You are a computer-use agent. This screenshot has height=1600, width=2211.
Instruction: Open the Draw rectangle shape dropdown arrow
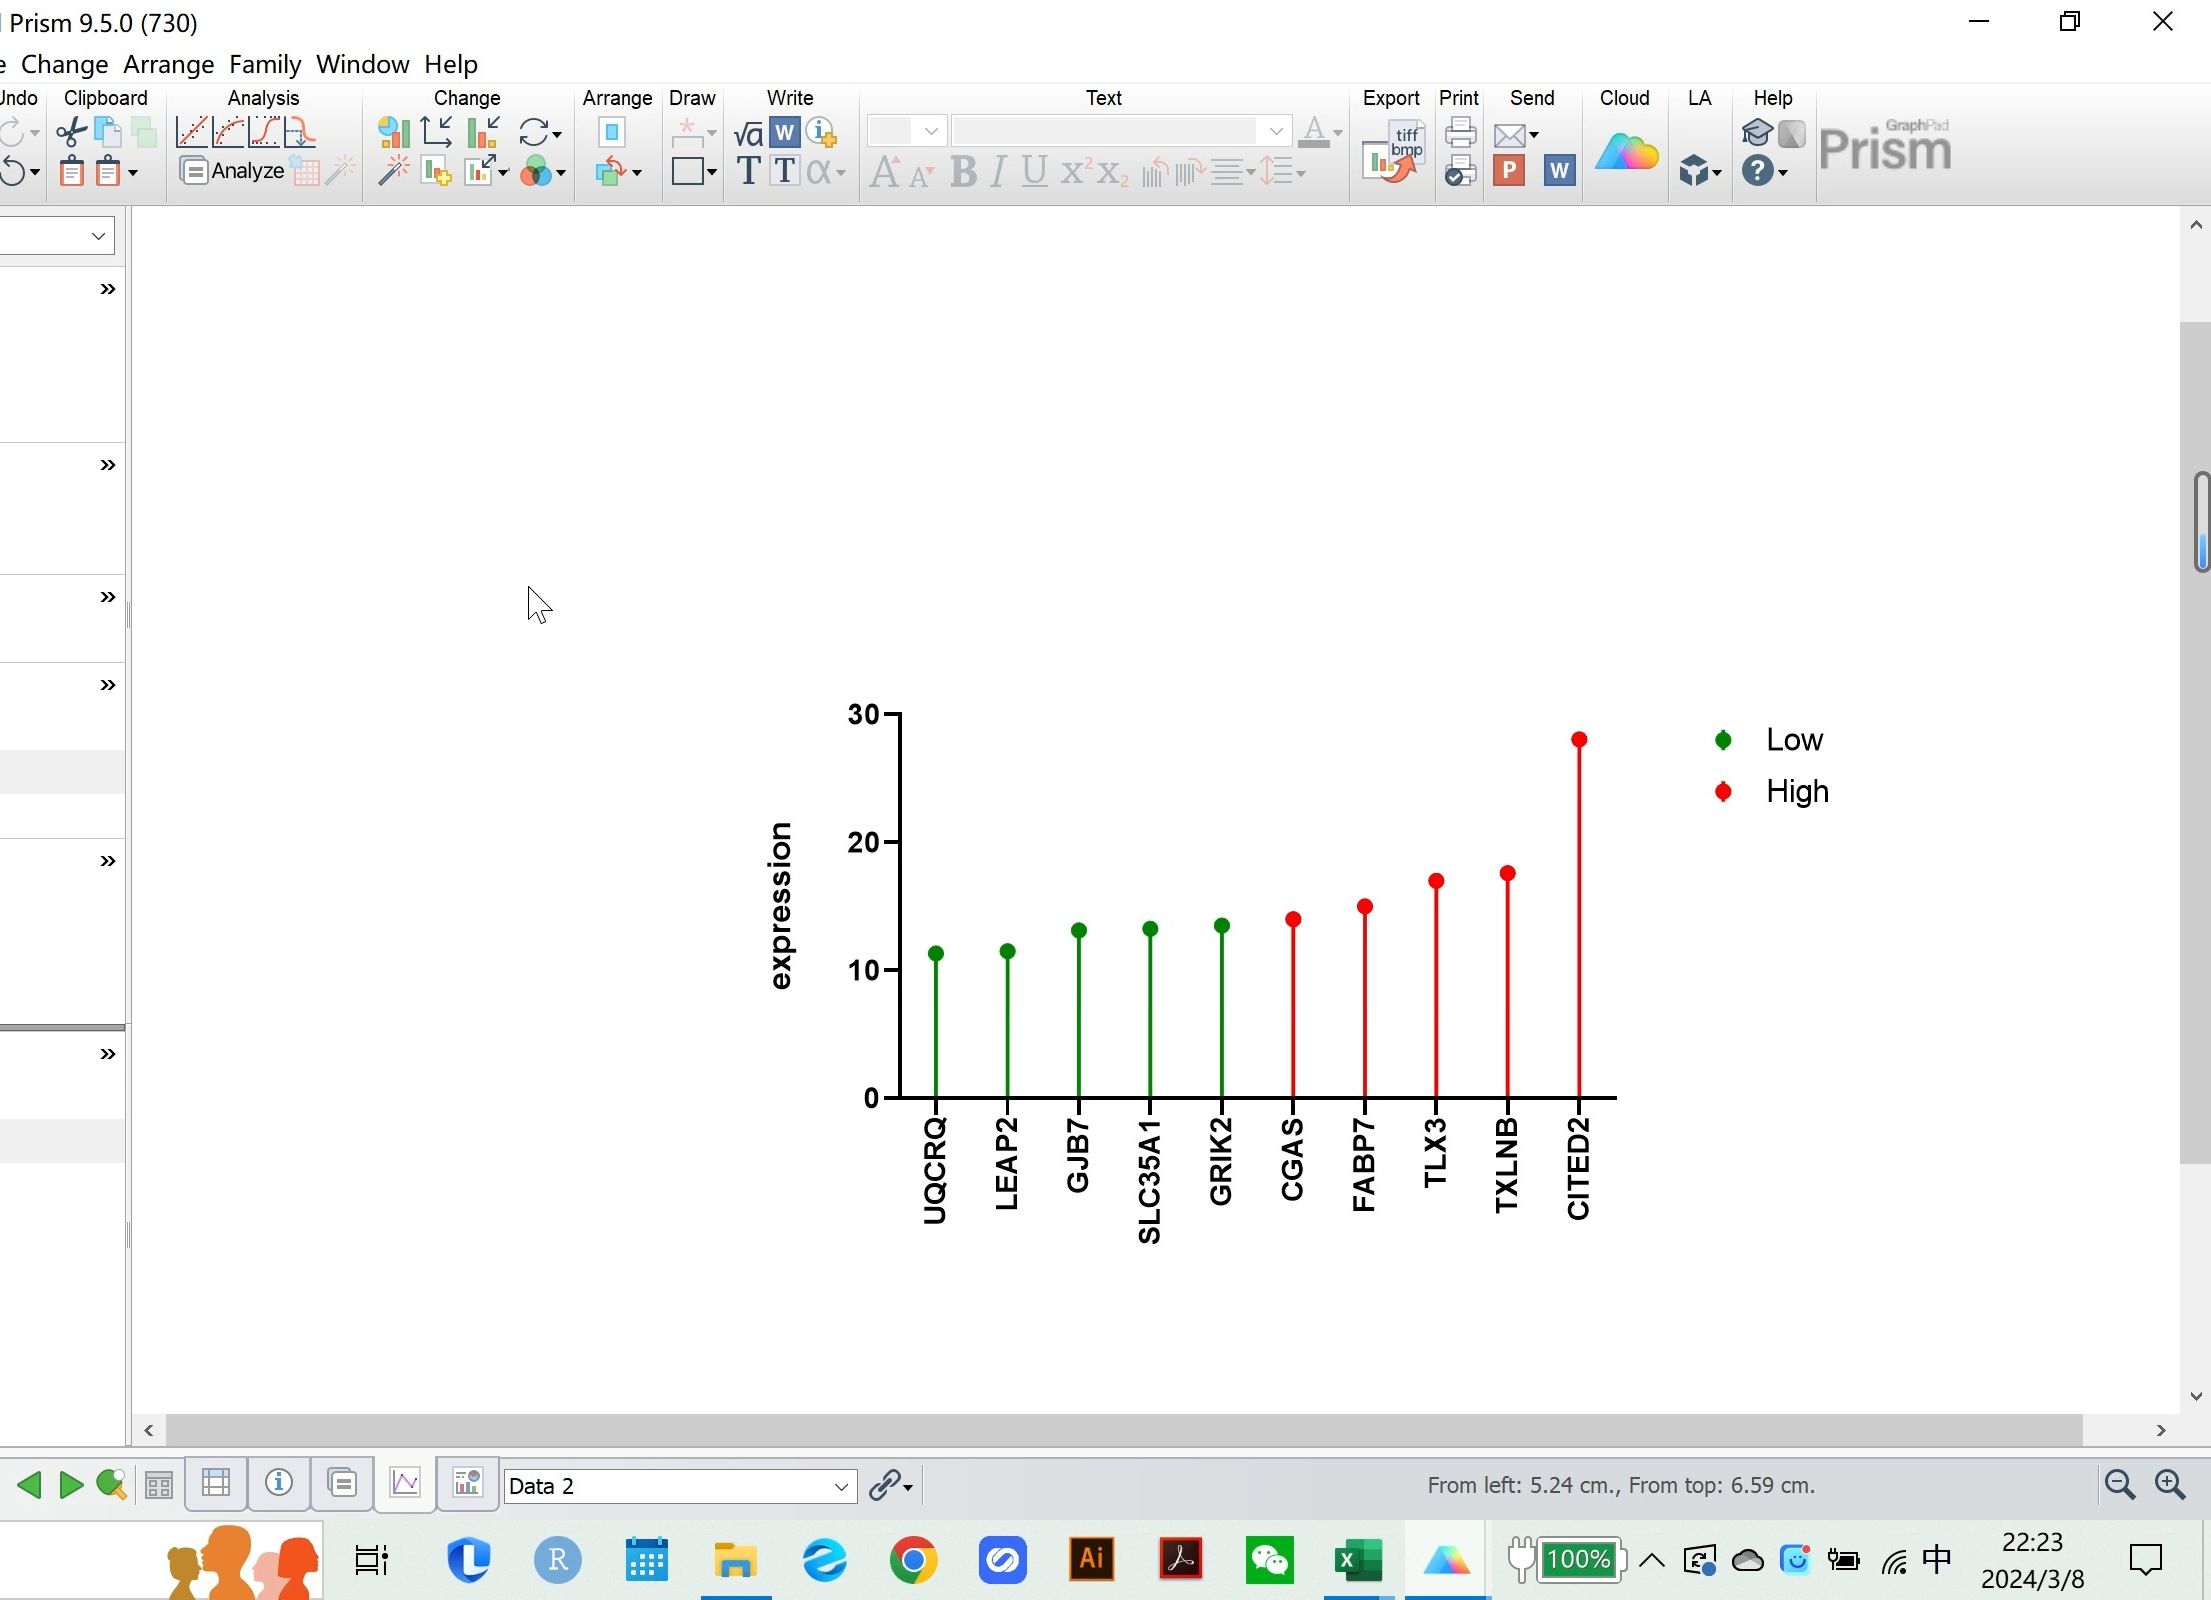coord(711,172)
